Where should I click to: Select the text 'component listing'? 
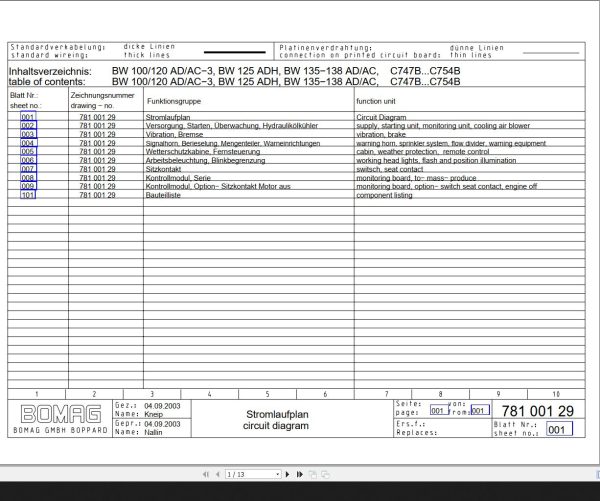pyautogui.click(x=384, y=195)
